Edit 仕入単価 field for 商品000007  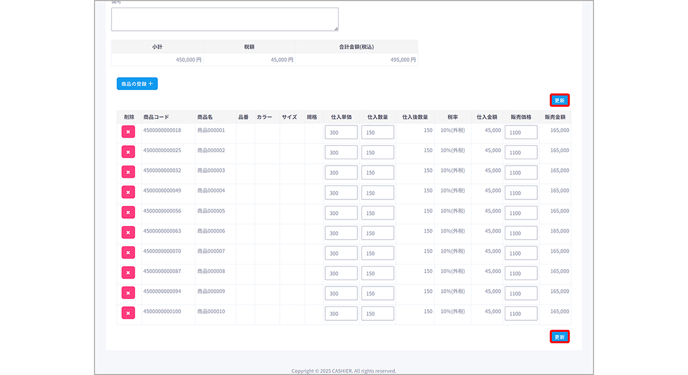click(x=341, y=253)
